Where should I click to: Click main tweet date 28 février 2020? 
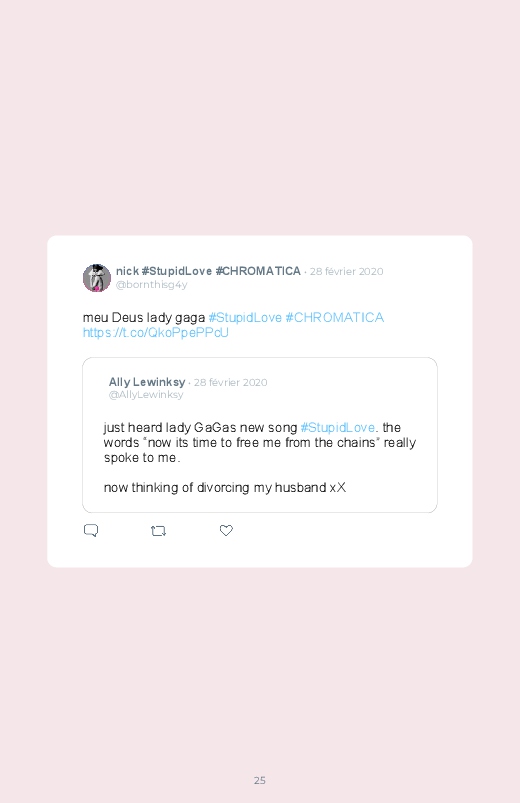point(346,271)
